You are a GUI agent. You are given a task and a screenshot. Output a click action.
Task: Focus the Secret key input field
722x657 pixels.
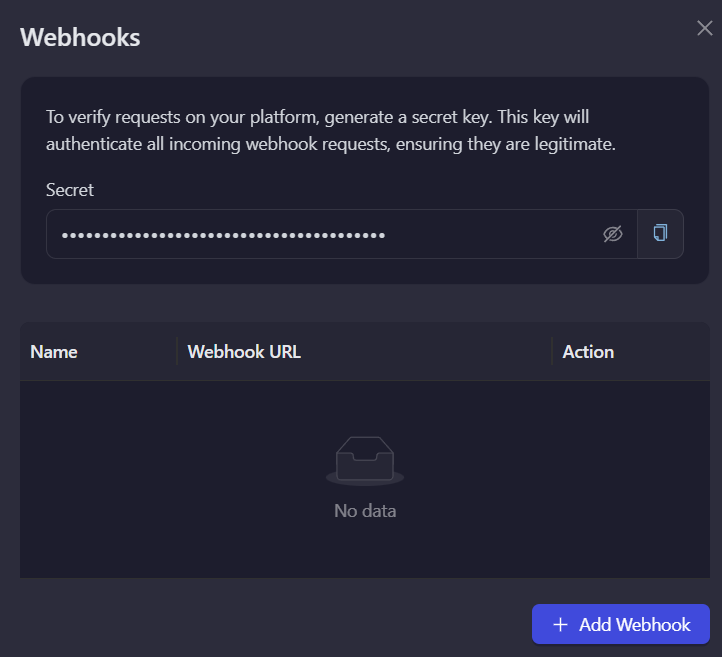pos(342,234)
